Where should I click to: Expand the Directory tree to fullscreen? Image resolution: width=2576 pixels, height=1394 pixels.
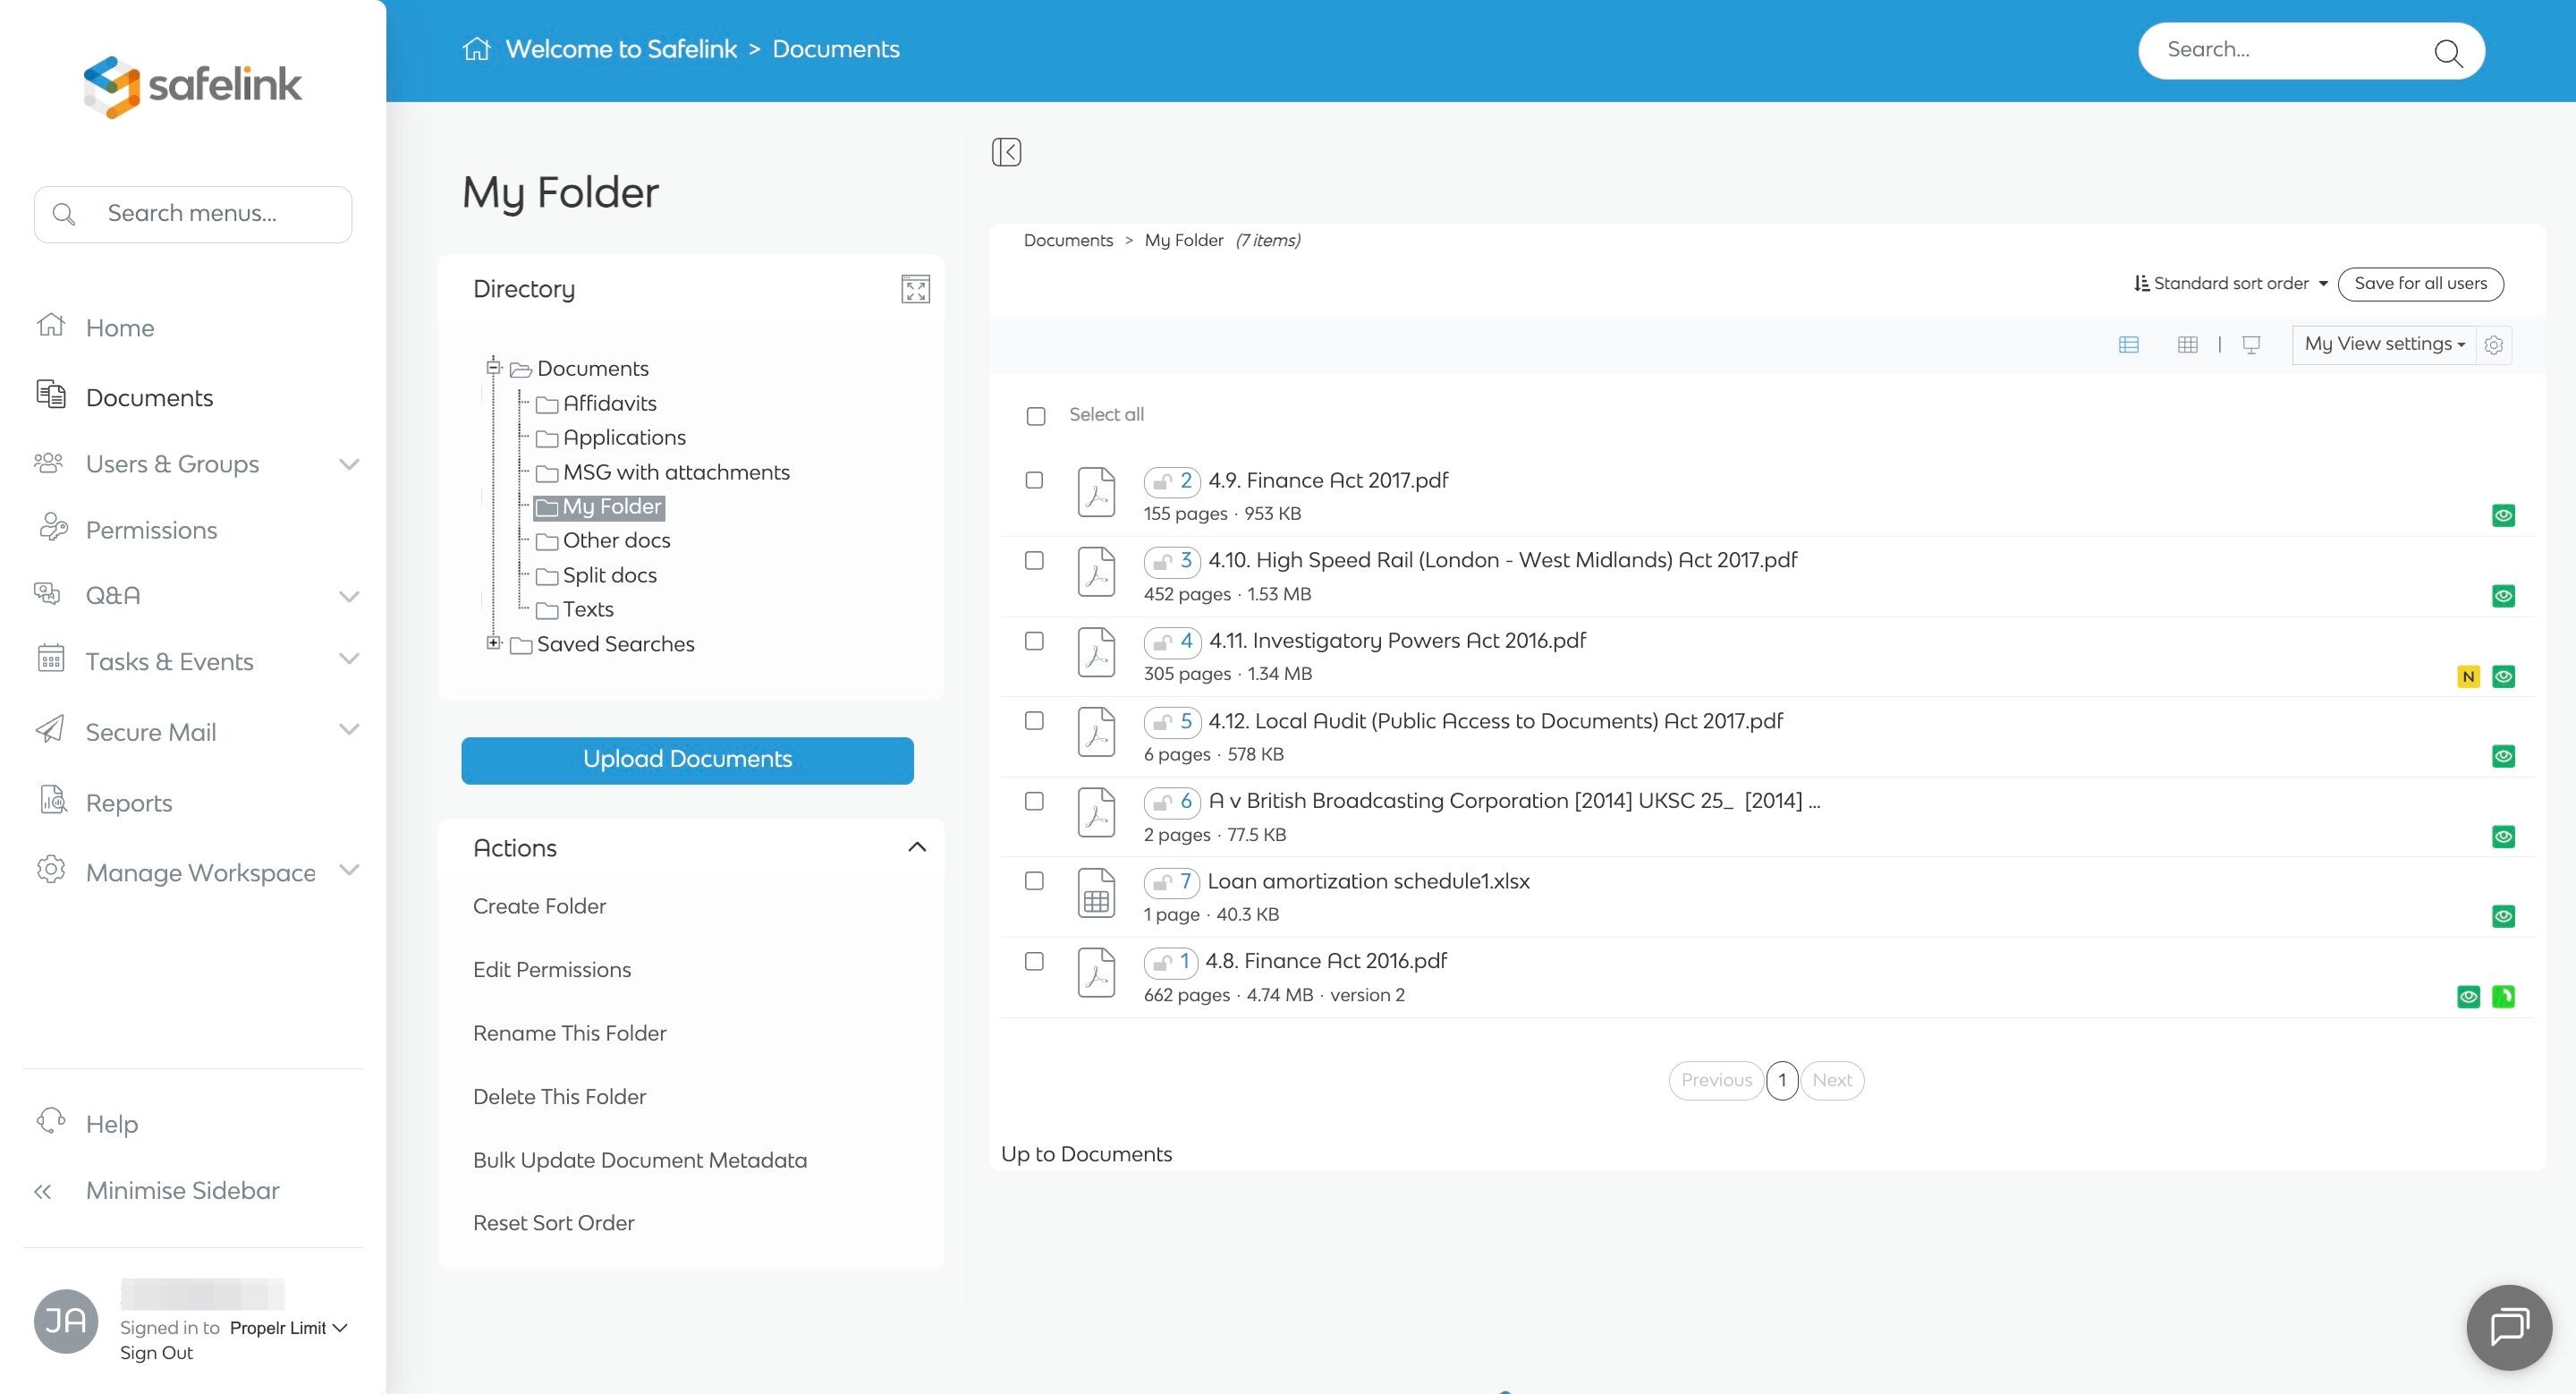[x=915, y=289]
